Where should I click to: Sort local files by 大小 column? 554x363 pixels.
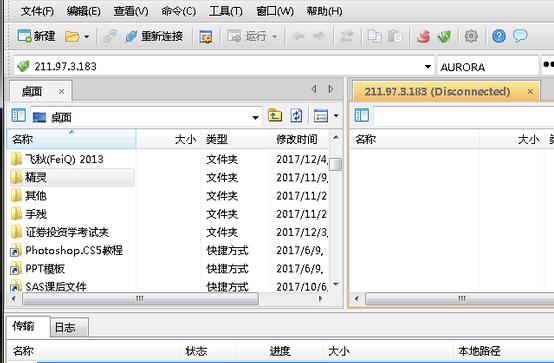(169, 139)
